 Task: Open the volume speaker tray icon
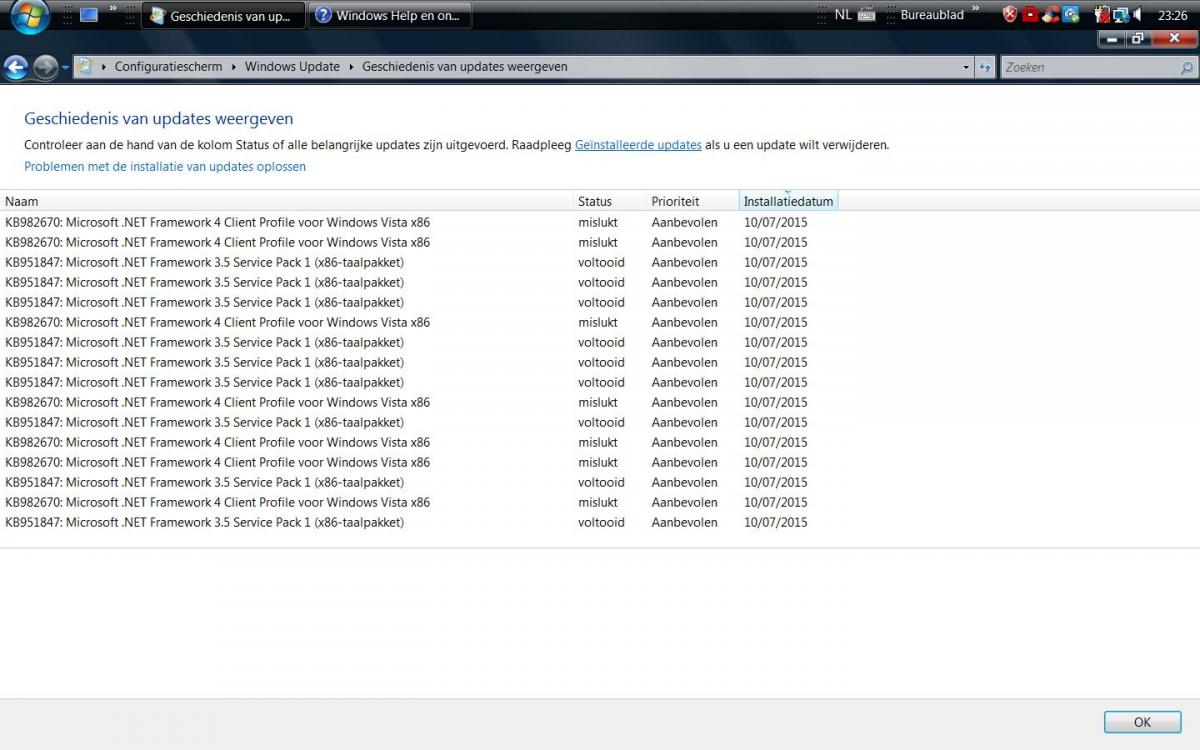[1138, 15]
